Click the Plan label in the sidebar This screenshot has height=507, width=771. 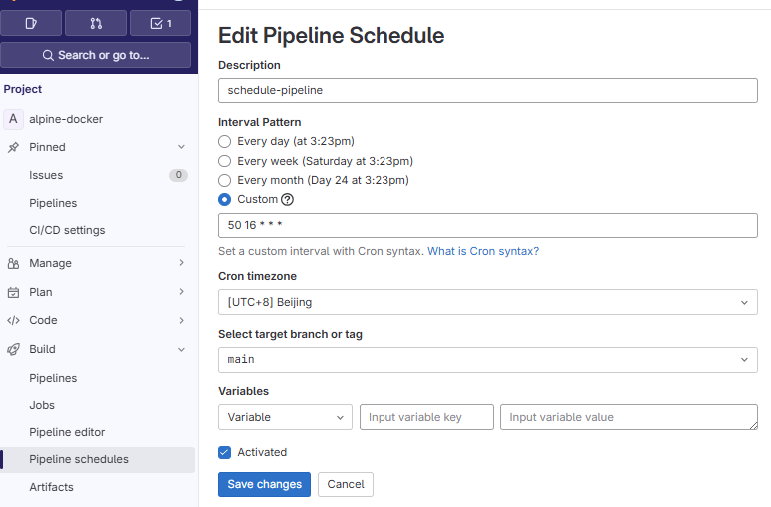click(x=41, y=292)
